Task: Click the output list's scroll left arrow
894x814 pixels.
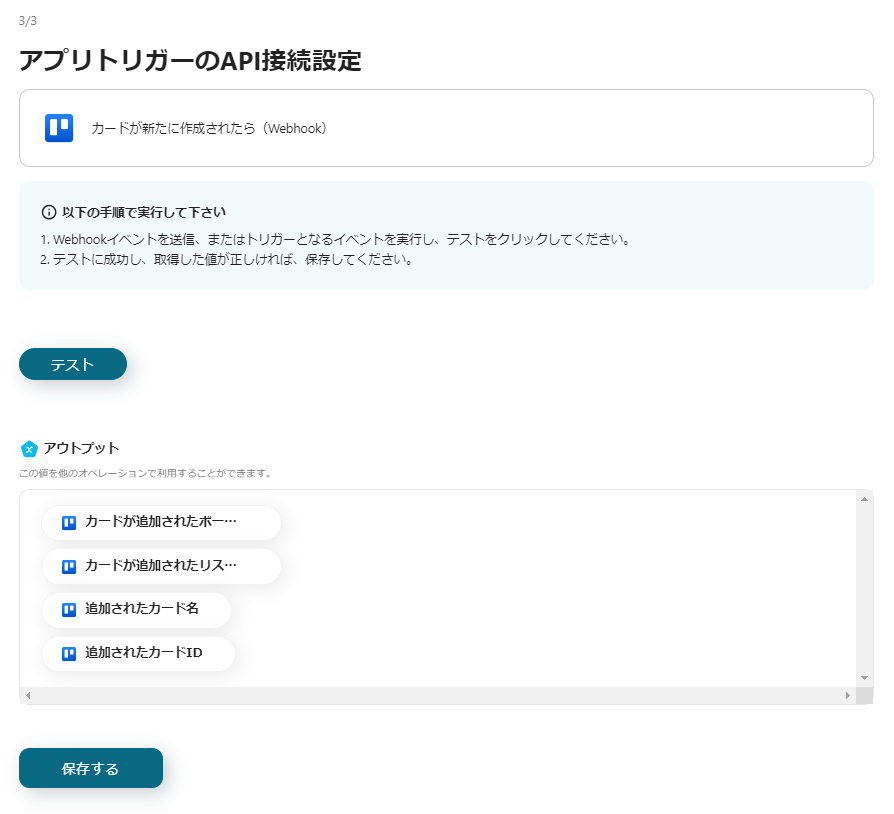Action: tap(28, 695)
